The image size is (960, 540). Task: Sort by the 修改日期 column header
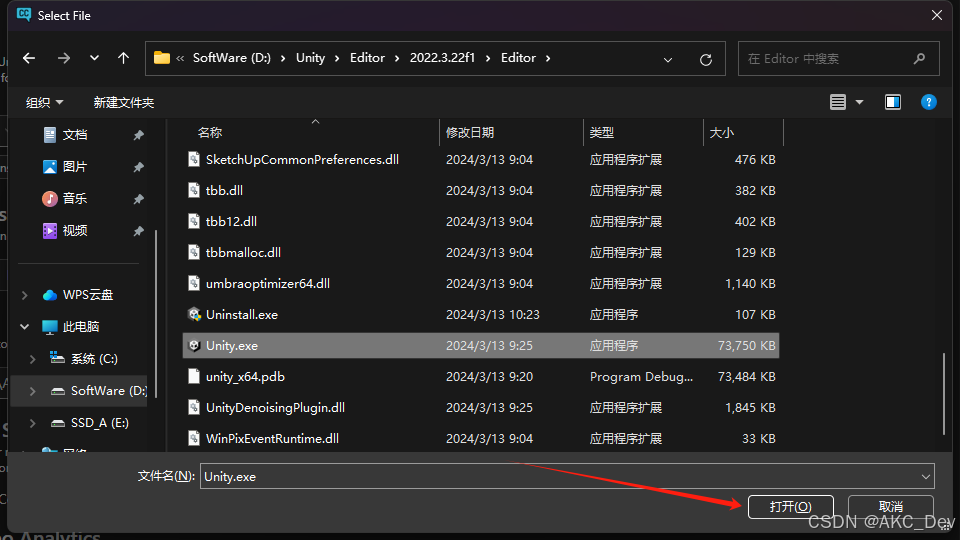click(x=470, y=132)
